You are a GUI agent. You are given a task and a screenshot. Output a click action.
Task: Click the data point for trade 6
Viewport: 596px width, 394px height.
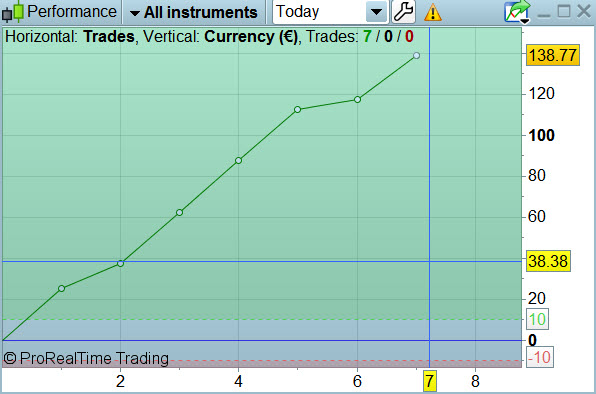[x=357, y=100]
